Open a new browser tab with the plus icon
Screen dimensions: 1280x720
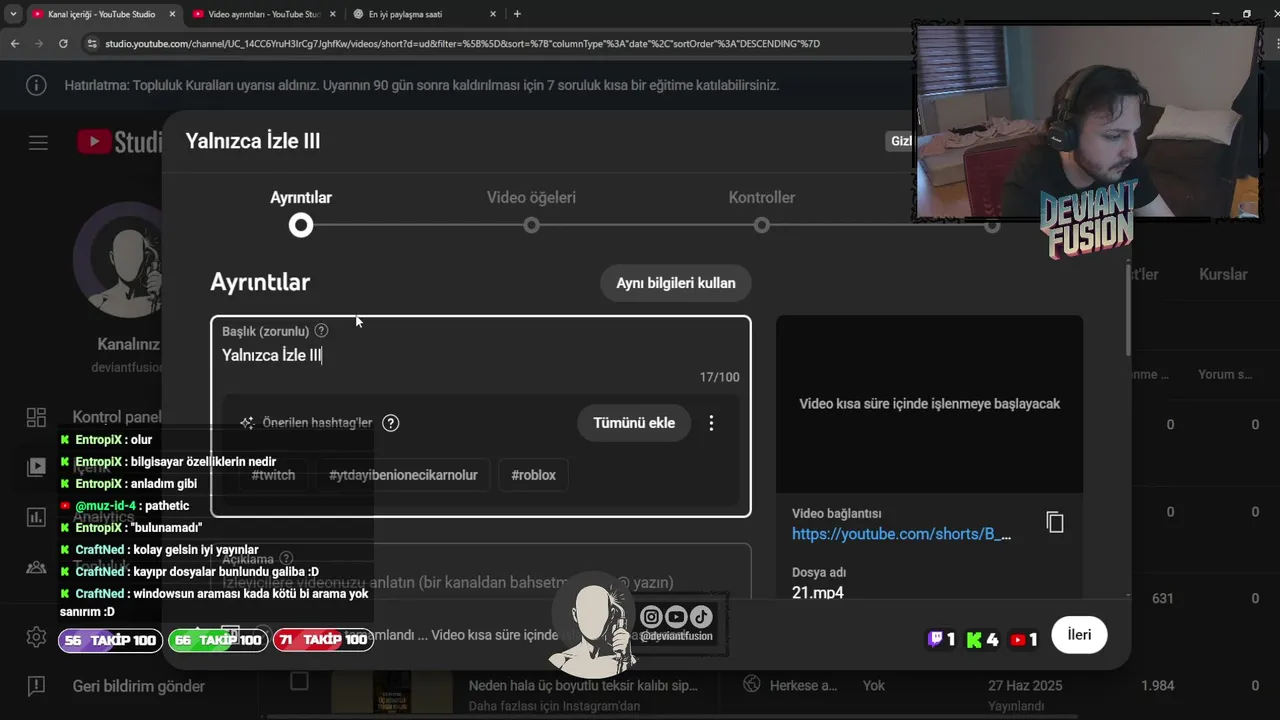pos(517,14)
